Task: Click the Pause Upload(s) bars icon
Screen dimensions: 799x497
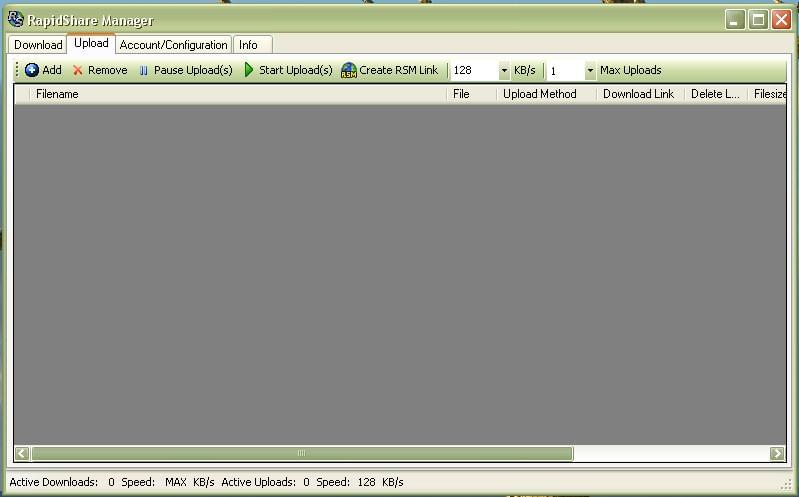Action: point(144,70)
